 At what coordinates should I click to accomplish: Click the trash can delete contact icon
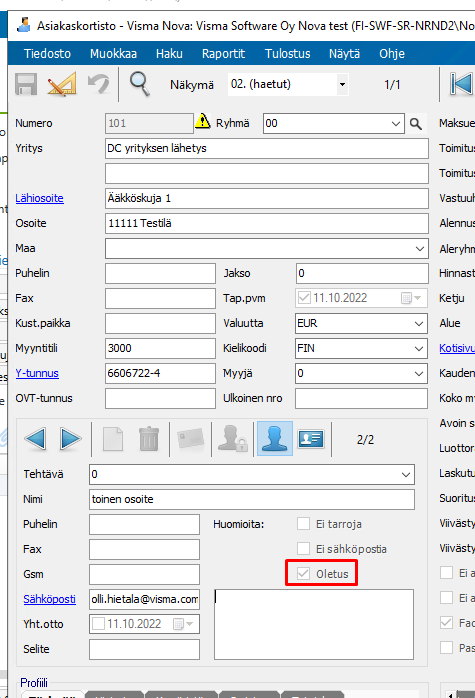coord(149,439)
